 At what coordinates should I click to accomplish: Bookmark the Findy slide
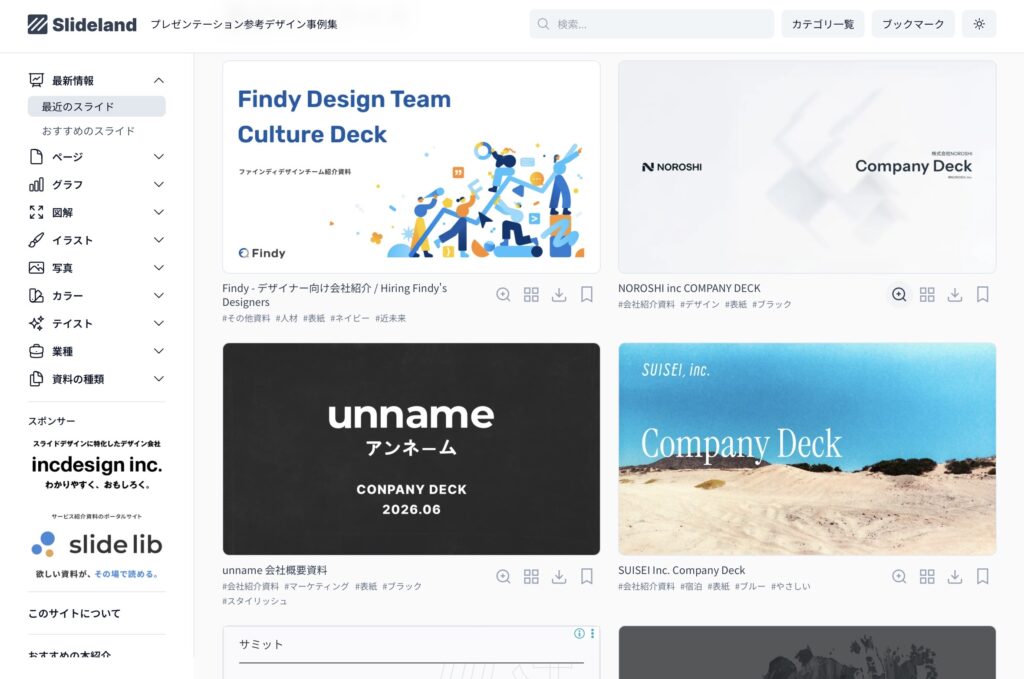tap(587, 294)
